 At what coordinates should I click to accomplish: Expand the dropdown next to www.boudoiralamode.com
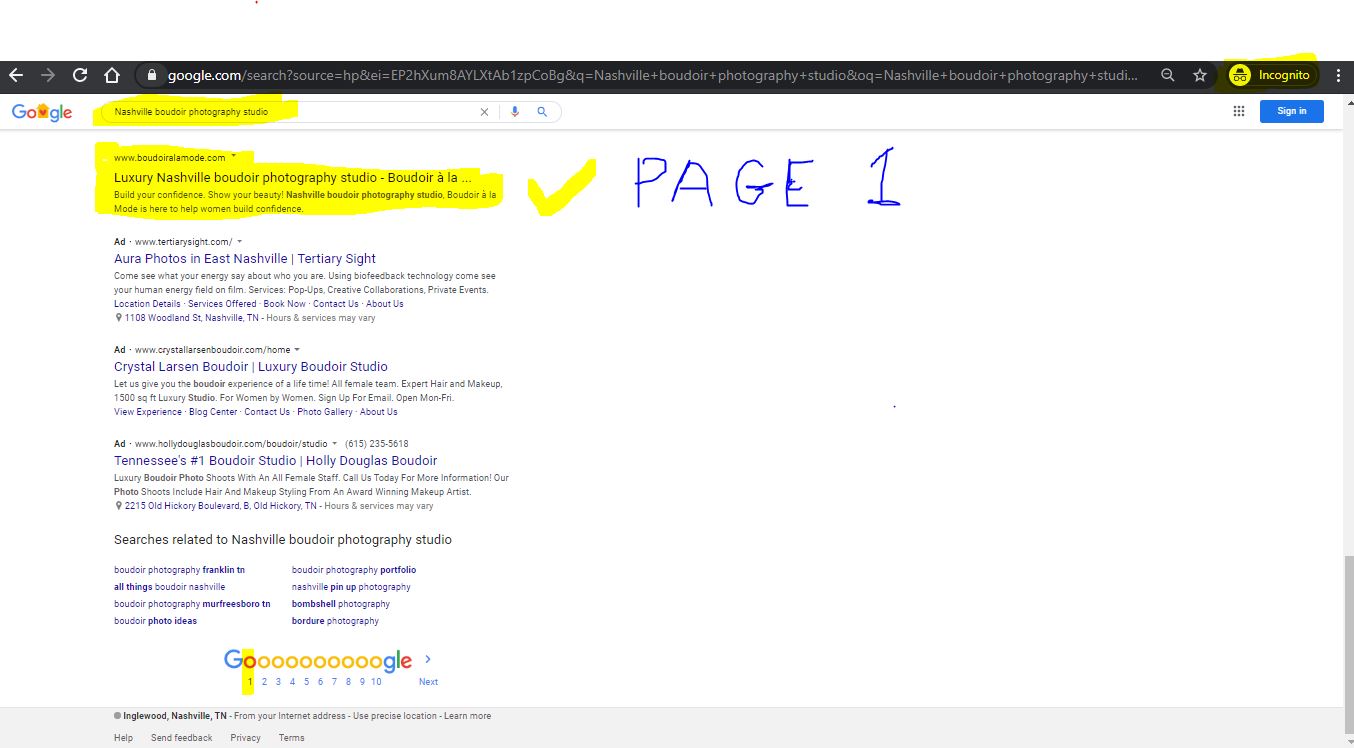pyautogui.click(x=234, y=157)
